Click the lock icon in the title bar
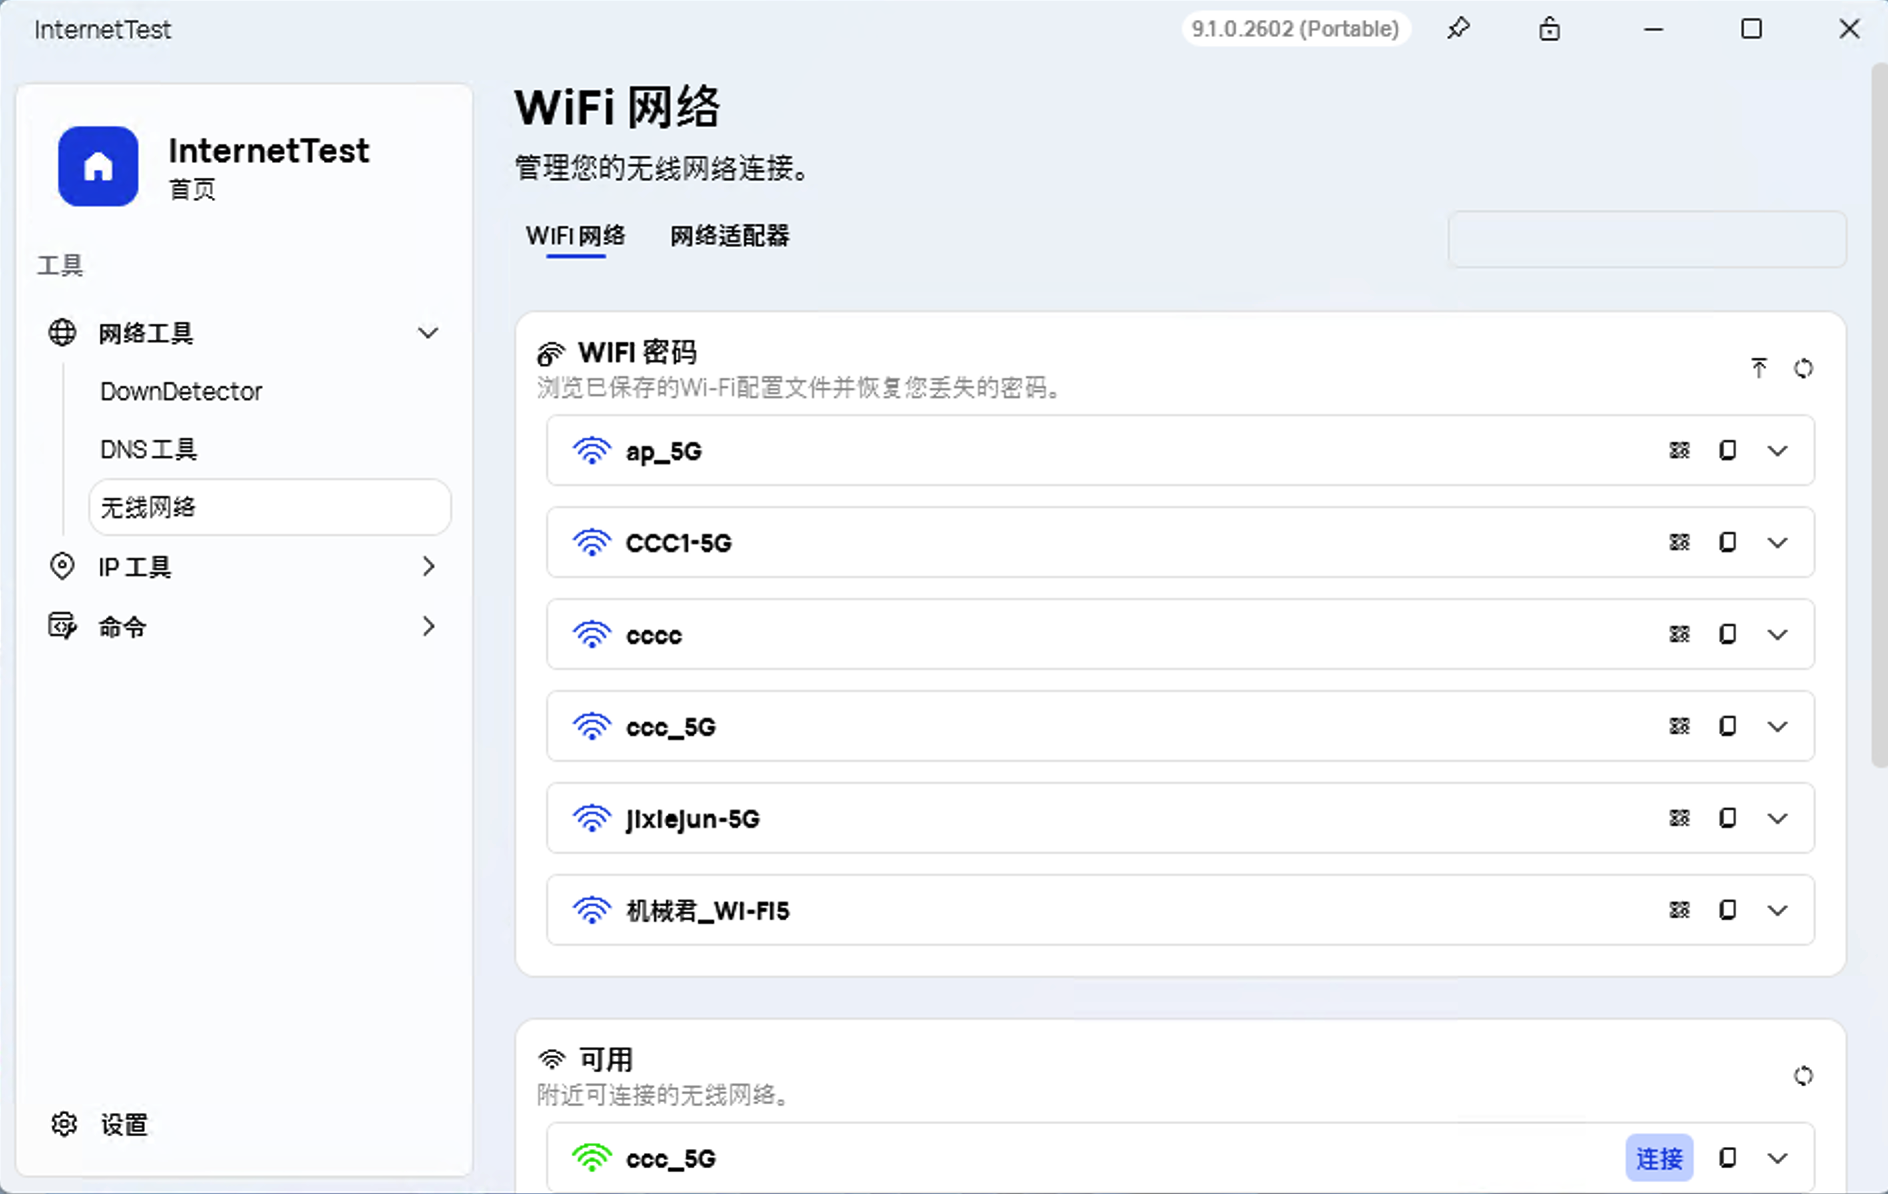Screen dimensions: 1888x1194 tap(1550, 29)
